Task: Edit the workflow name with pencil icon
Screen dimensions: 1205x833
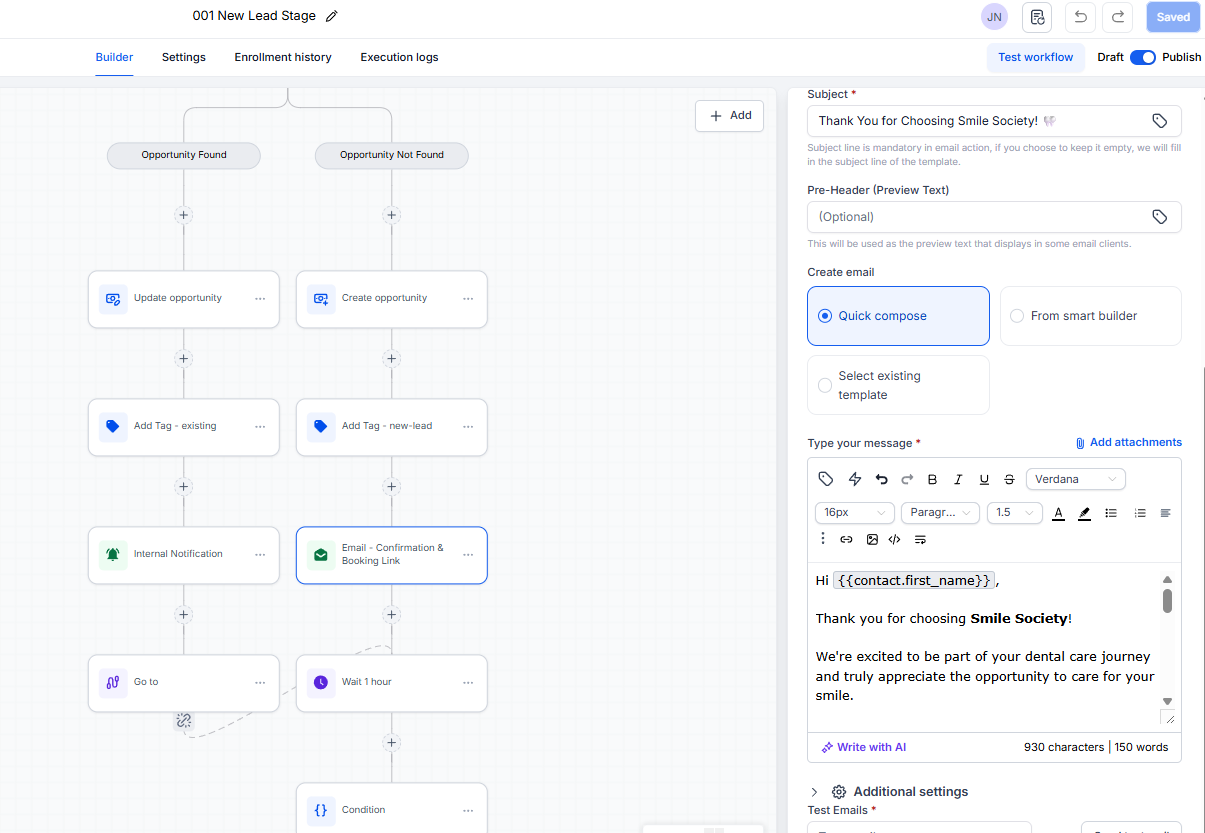Action: tap(332, 16)
